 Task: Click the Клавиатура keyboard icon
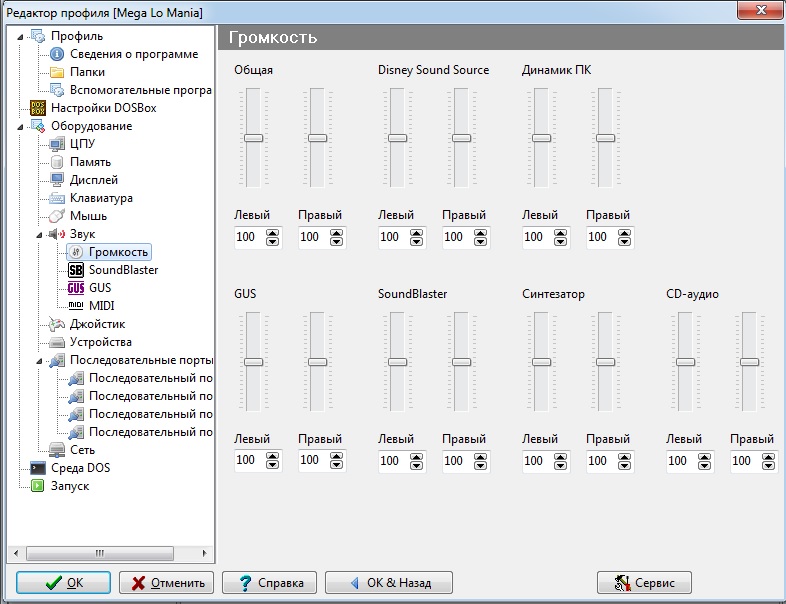[57, 198]
